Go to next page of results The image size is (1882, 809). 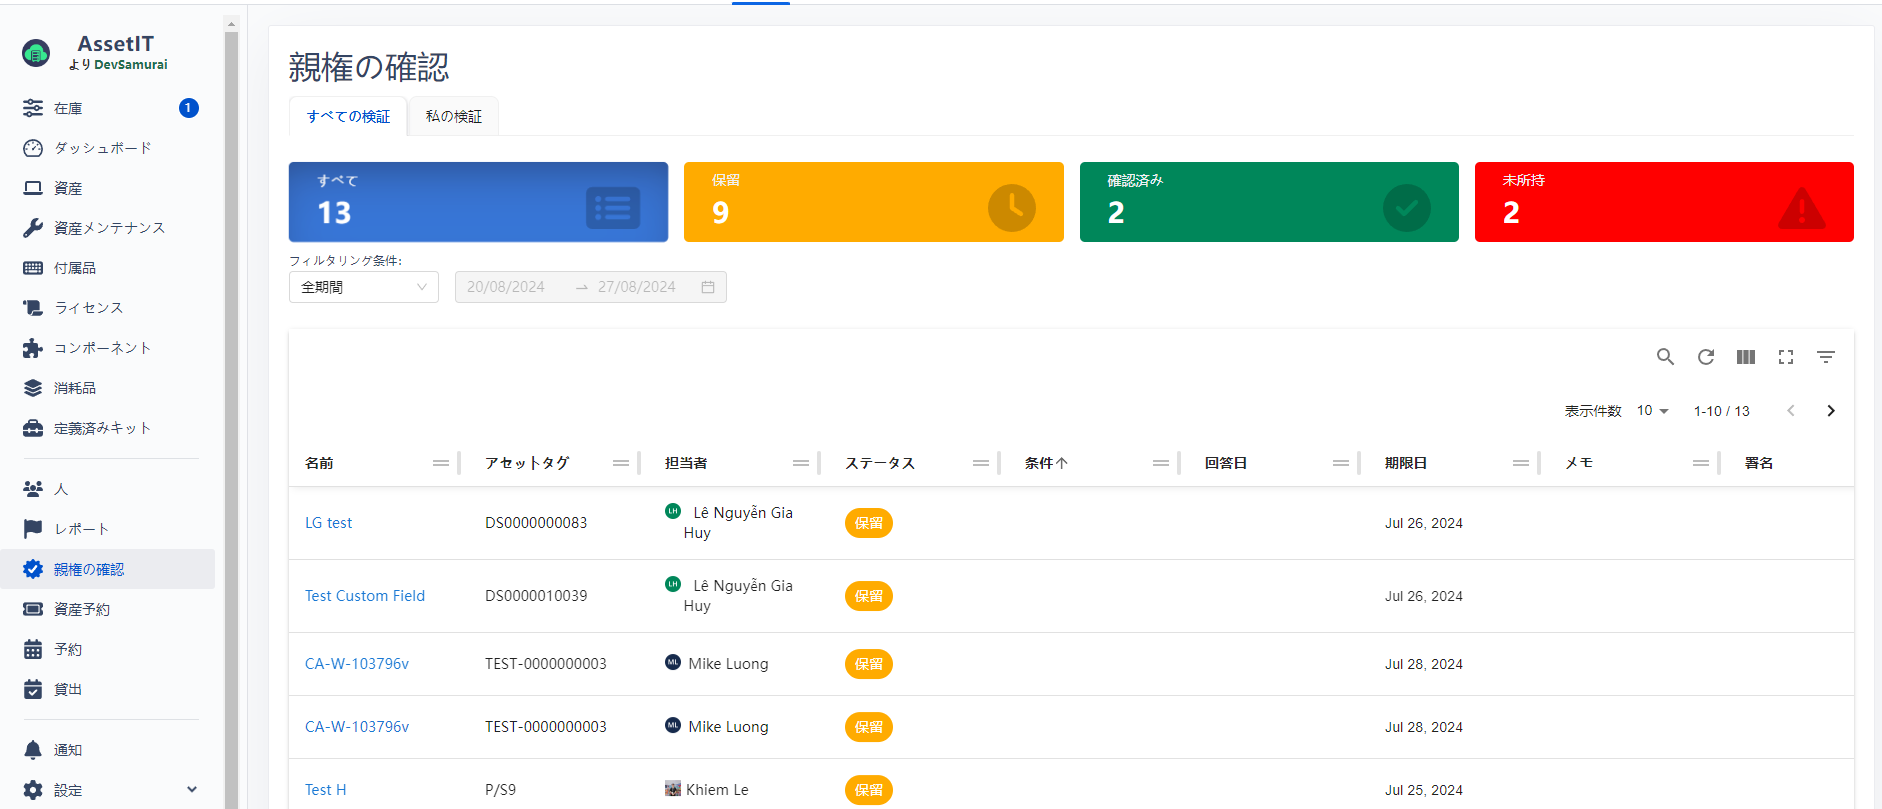point(1831,411)
